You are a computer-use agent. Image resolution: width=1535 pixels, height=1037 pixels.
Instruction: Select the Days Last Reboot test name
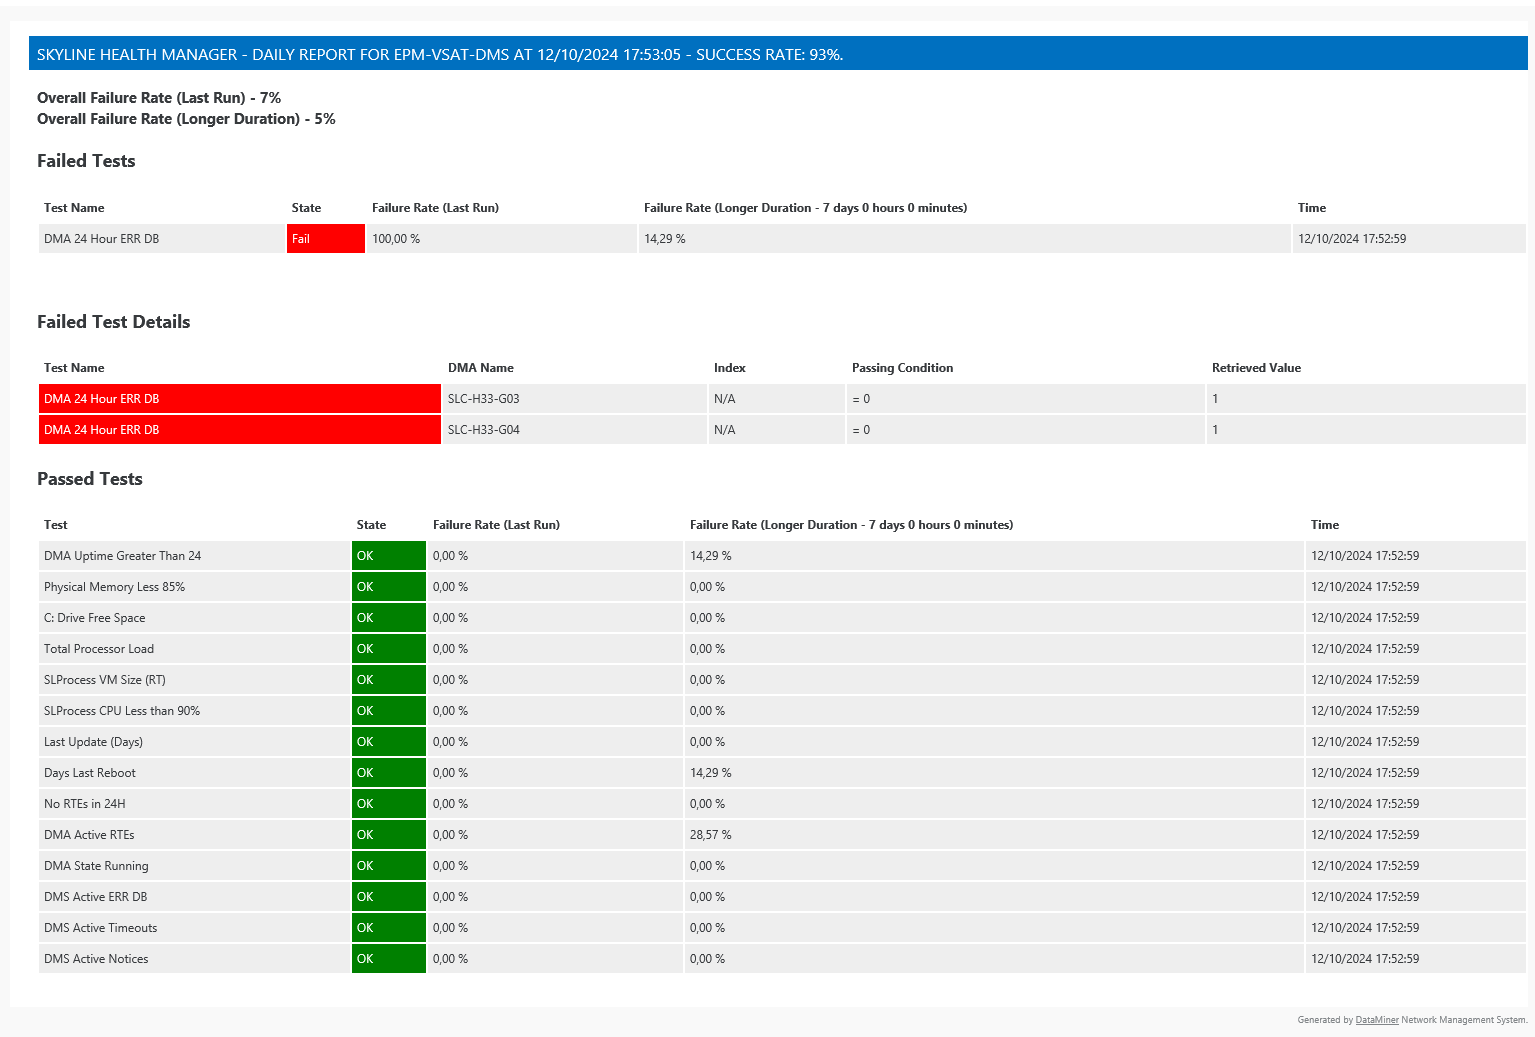click(90, 773)
